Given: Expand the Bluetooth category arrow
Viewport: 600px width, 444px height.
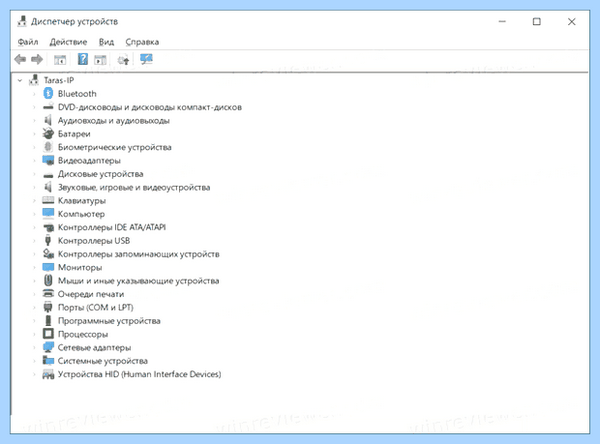Looking at the screenshot, I should pos(34,94).
